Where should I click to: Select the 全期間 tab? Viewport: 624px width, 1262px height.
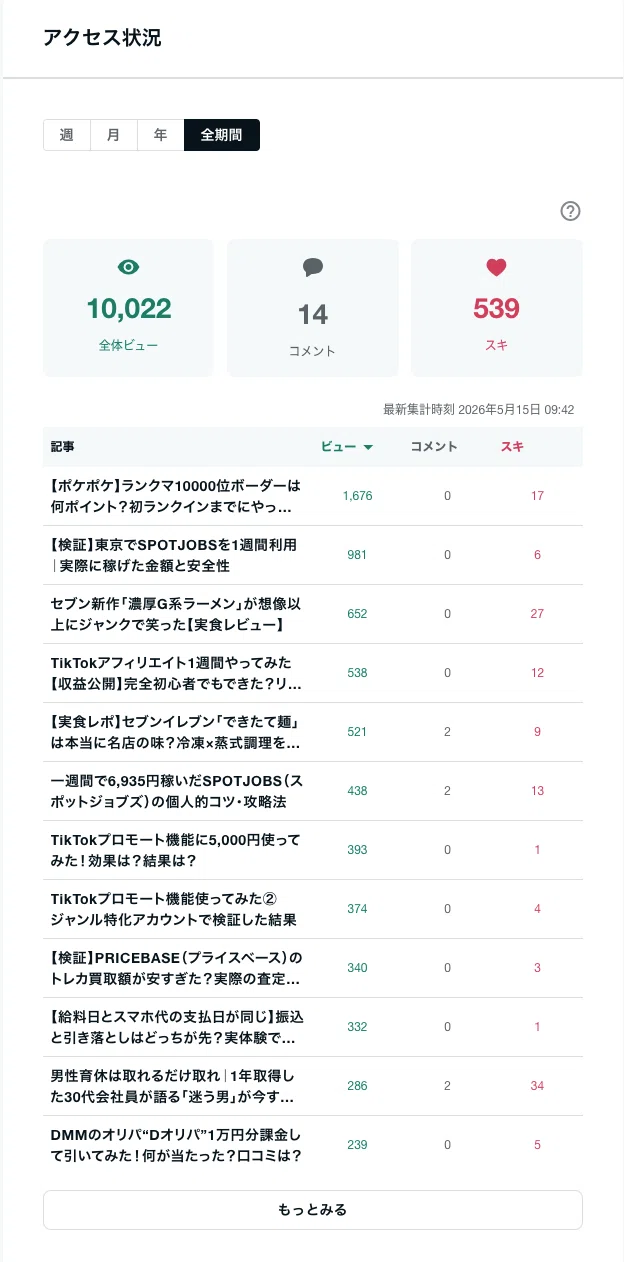click(x=222, y=135)
